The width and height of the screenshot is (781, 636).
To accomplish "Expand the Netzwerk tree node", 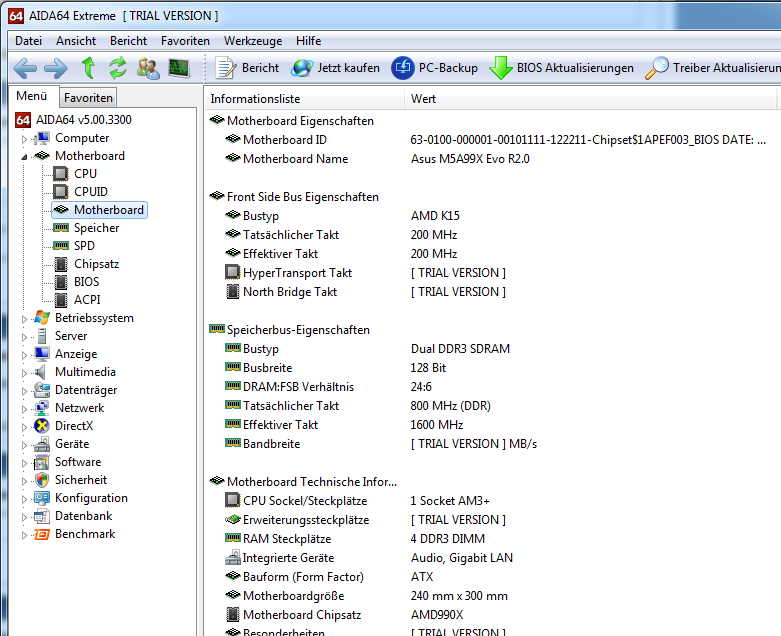I will pos(24,408).
